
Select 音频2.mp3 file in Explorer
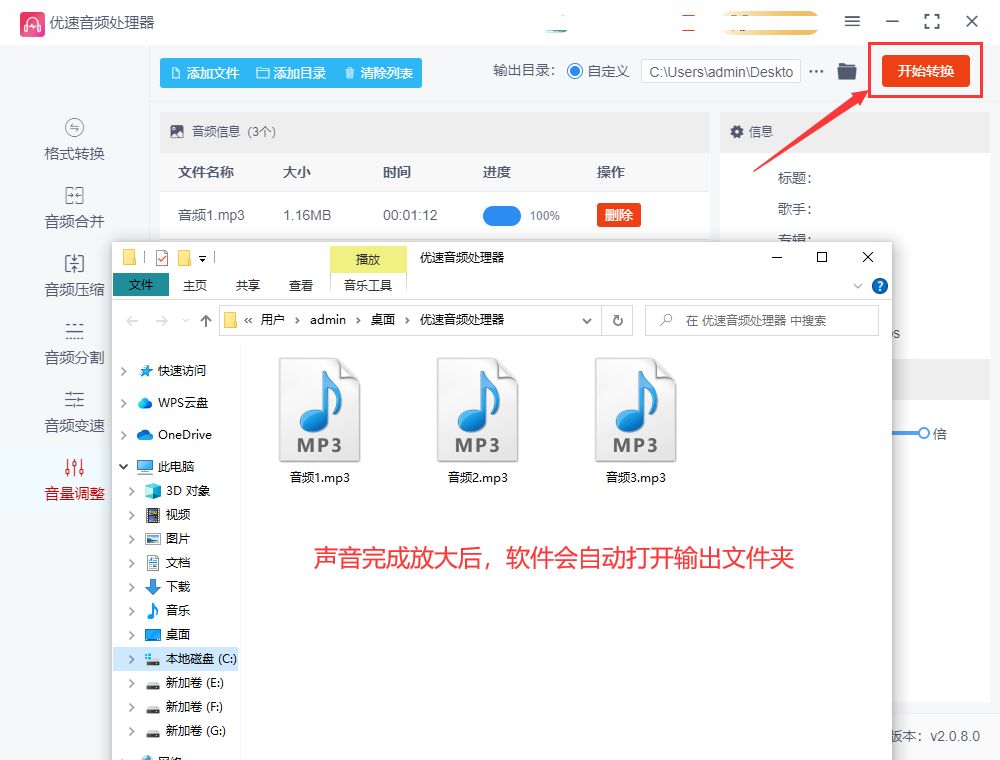coord(478,421)
